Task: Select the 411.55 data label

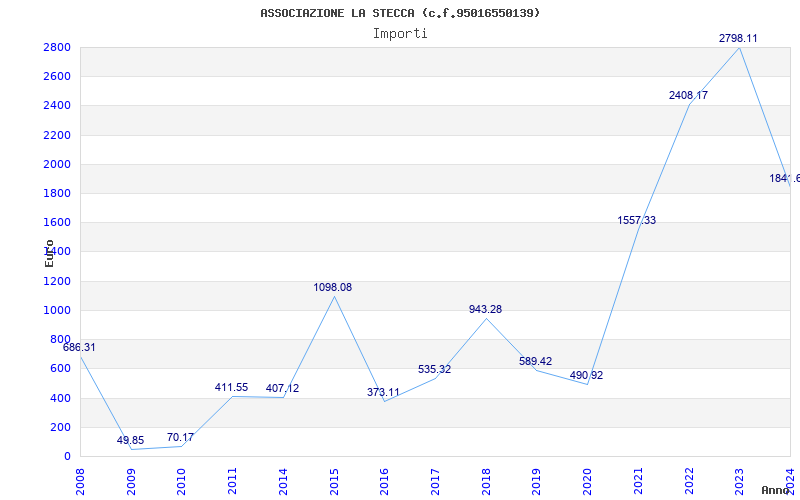Action: (x=232, y=387)
